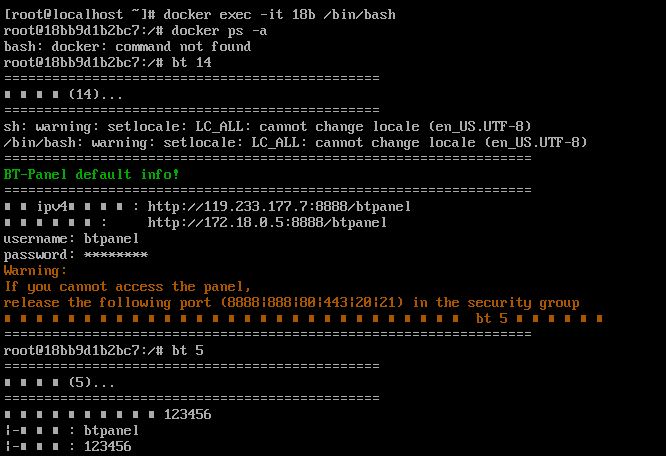Open the internal 172.18.0.5 panel URL
The width and height of the screenshot is (666, 456).
point(267,223)
